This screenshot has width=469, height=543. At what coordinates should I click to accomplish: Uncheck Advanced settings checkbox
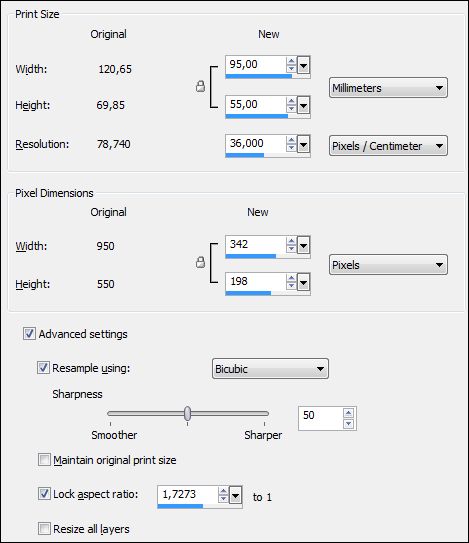tap(29, 334)
